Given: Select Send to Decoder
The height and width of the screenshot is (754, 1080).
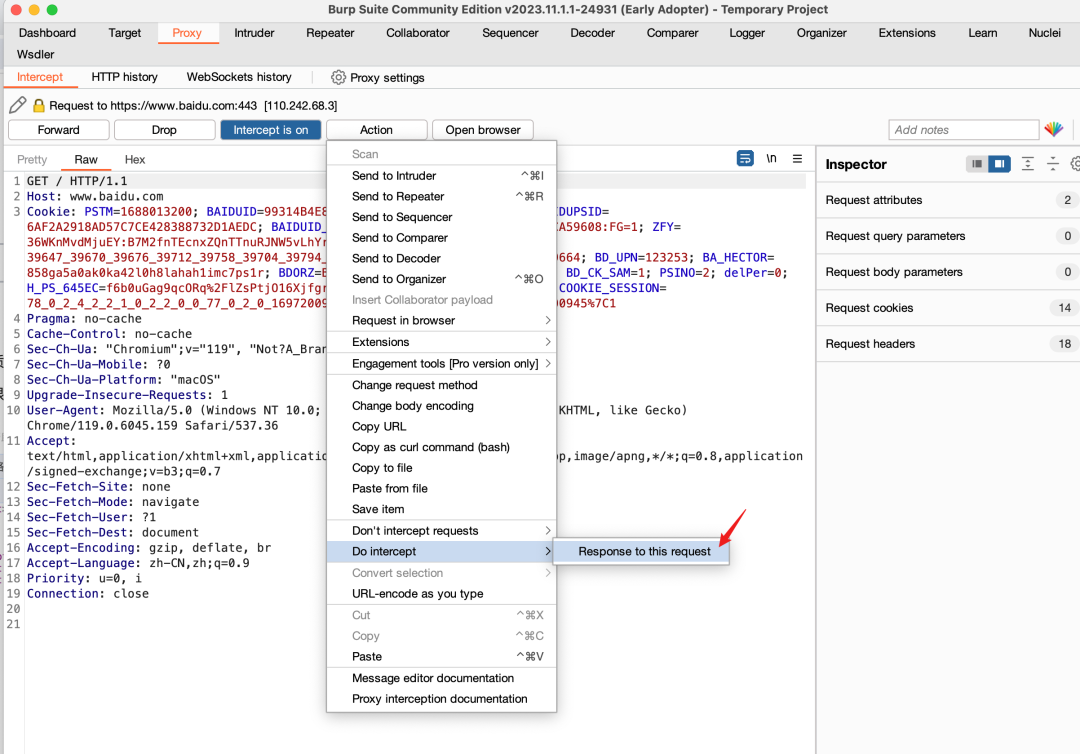Looking at the screenshot, I should click(442, 258).
